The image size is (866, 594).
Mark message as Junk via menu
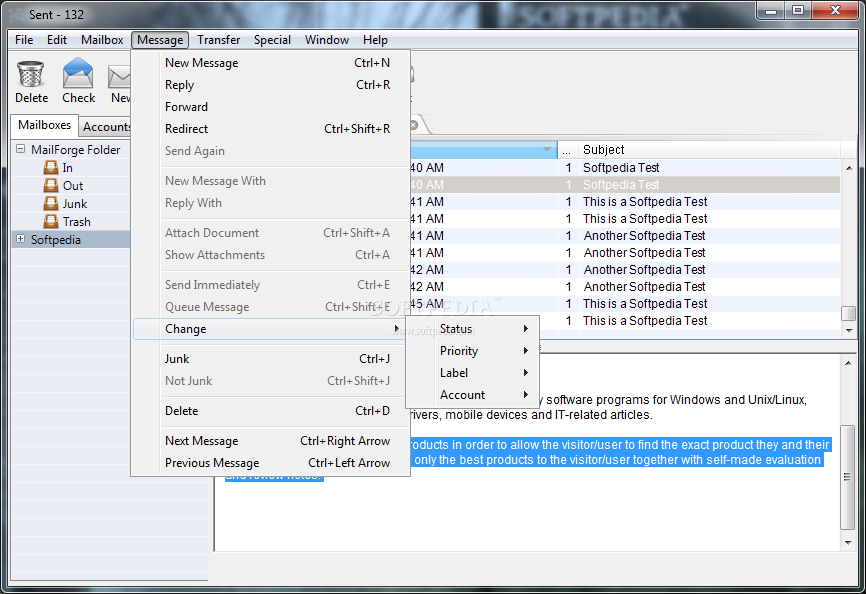[x=270, y=358]
